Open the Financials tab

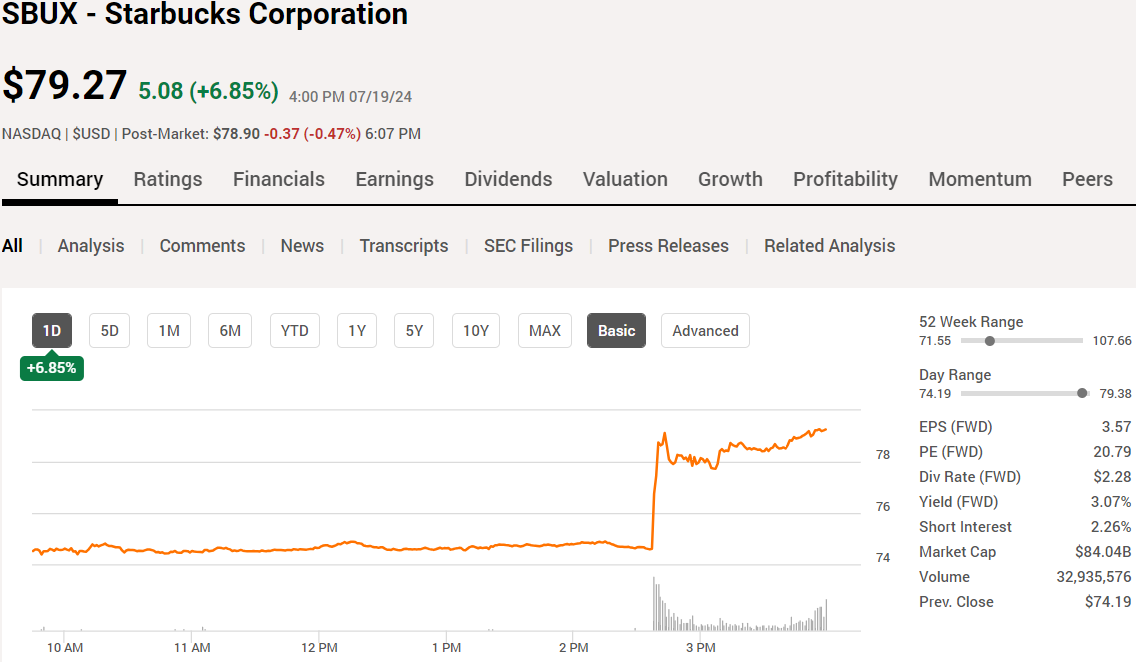[278, 179]
